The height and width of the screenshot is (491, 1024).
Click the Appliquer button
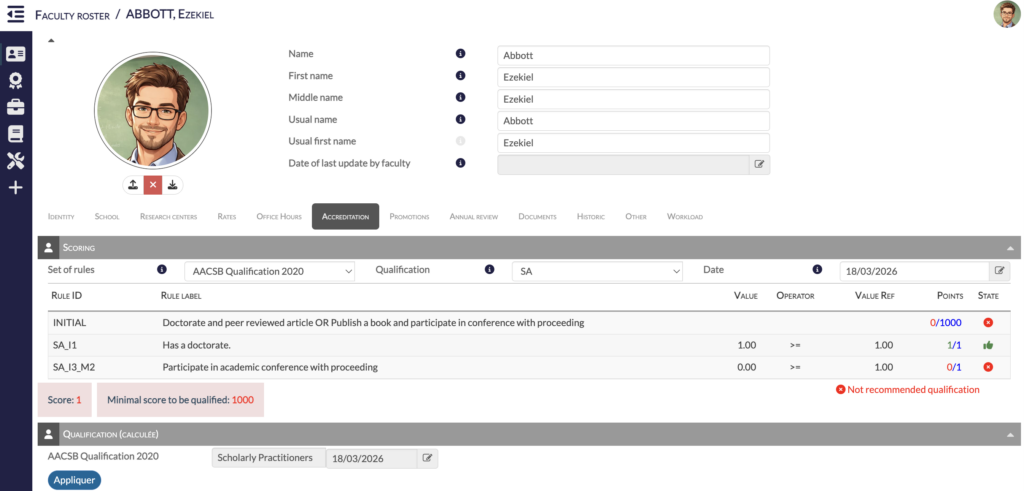[x=74, y=480]
